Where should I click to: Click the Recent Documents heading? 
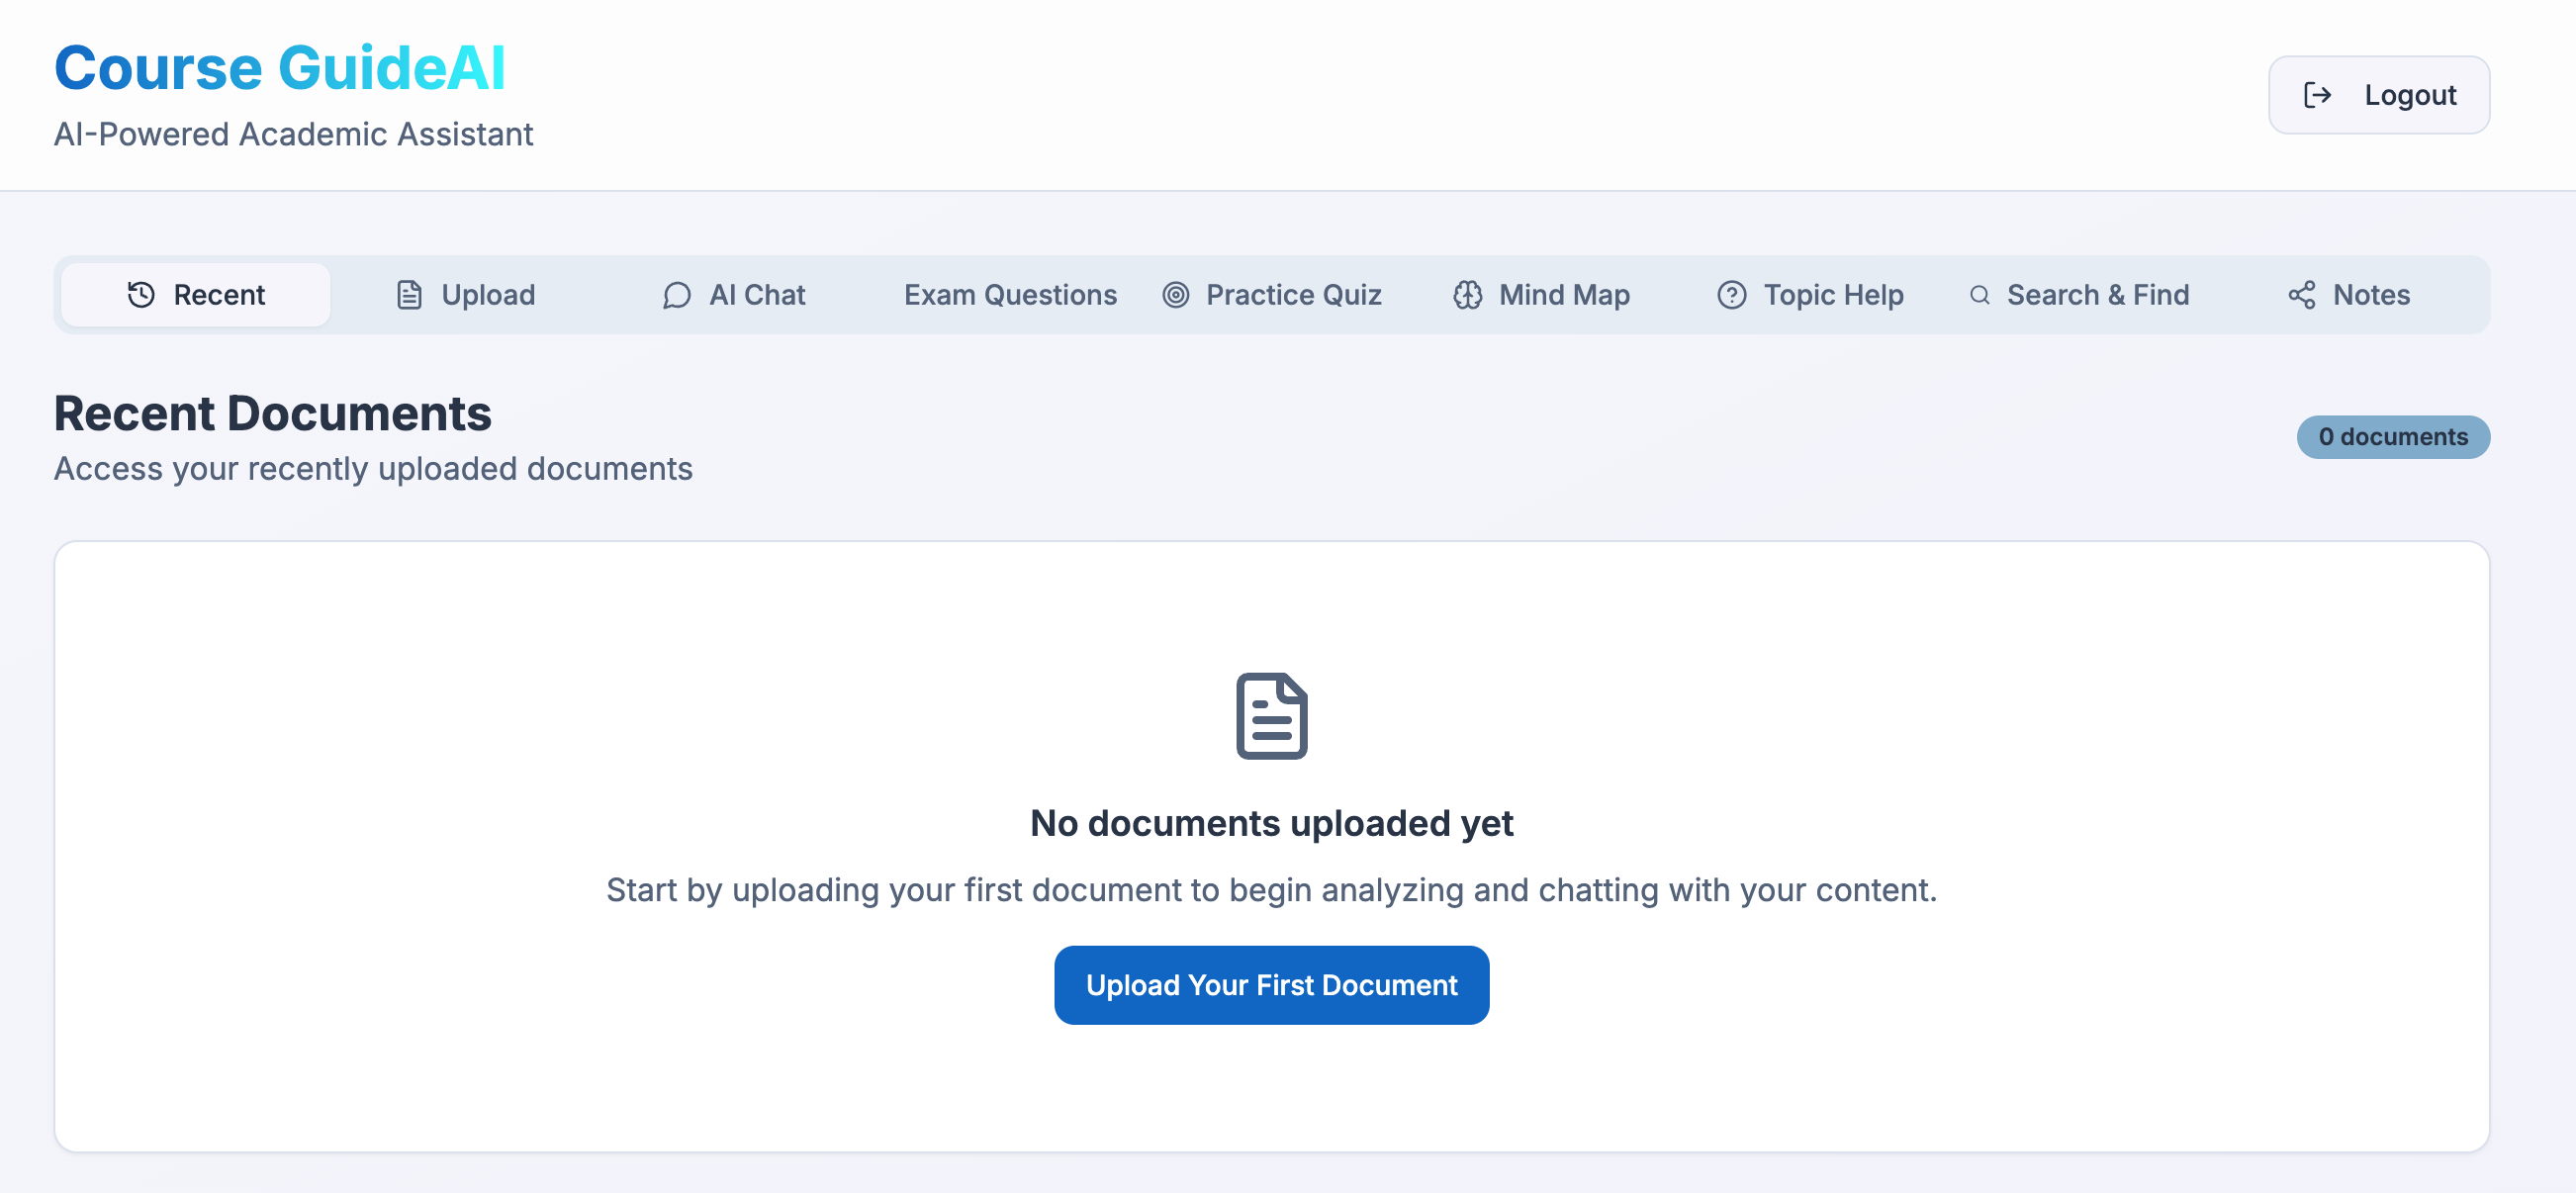click(272, 413)
